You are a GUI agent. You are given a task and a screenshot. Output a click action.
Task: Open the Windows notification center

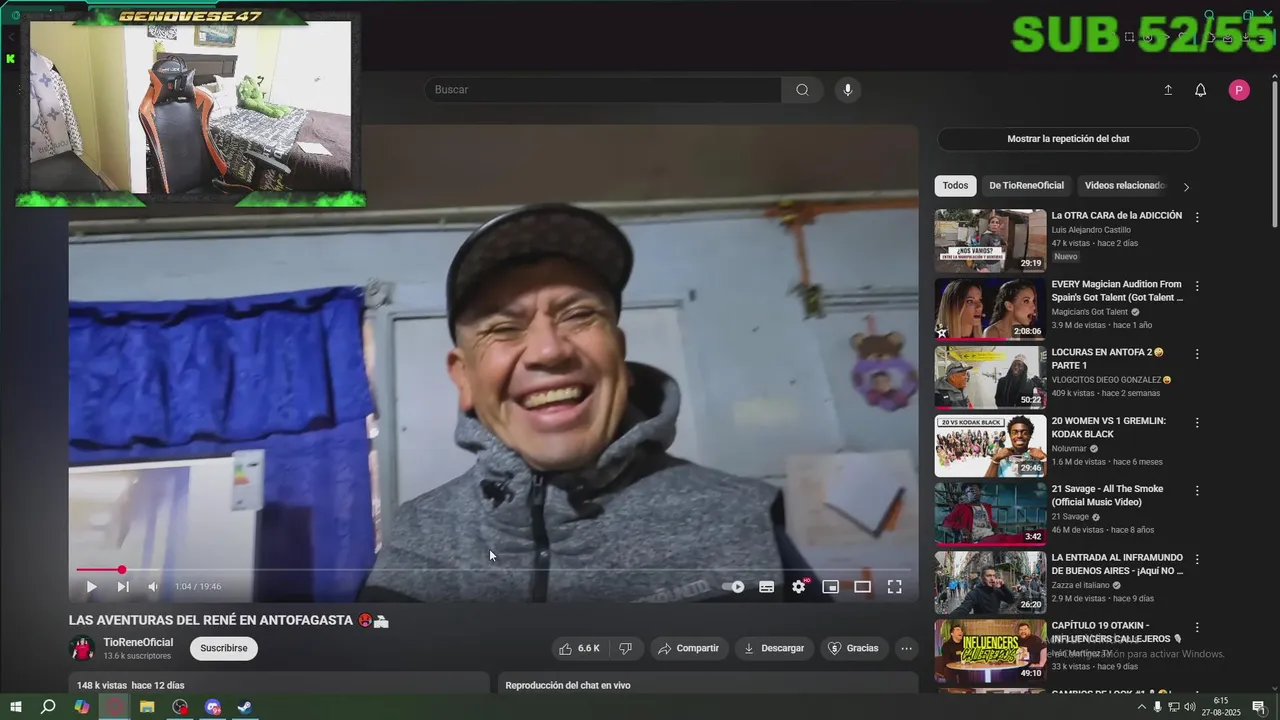[1258, 707]
